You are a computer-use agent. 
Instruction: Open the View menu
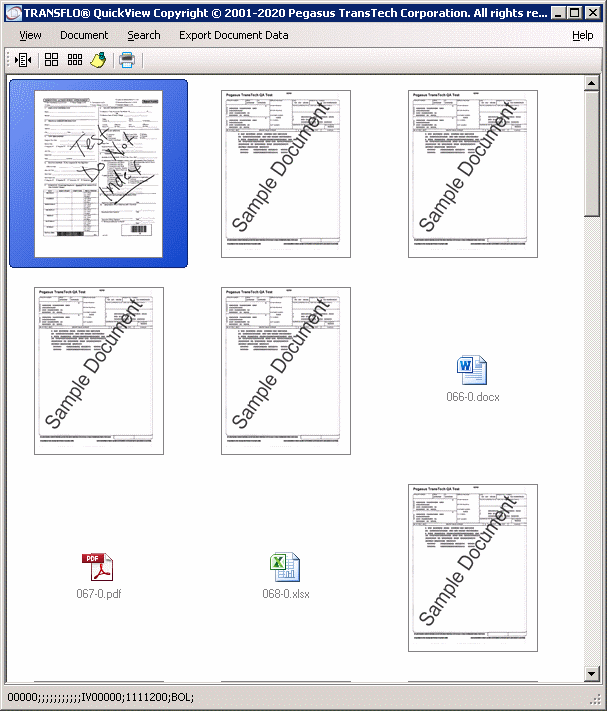point(30,35)
